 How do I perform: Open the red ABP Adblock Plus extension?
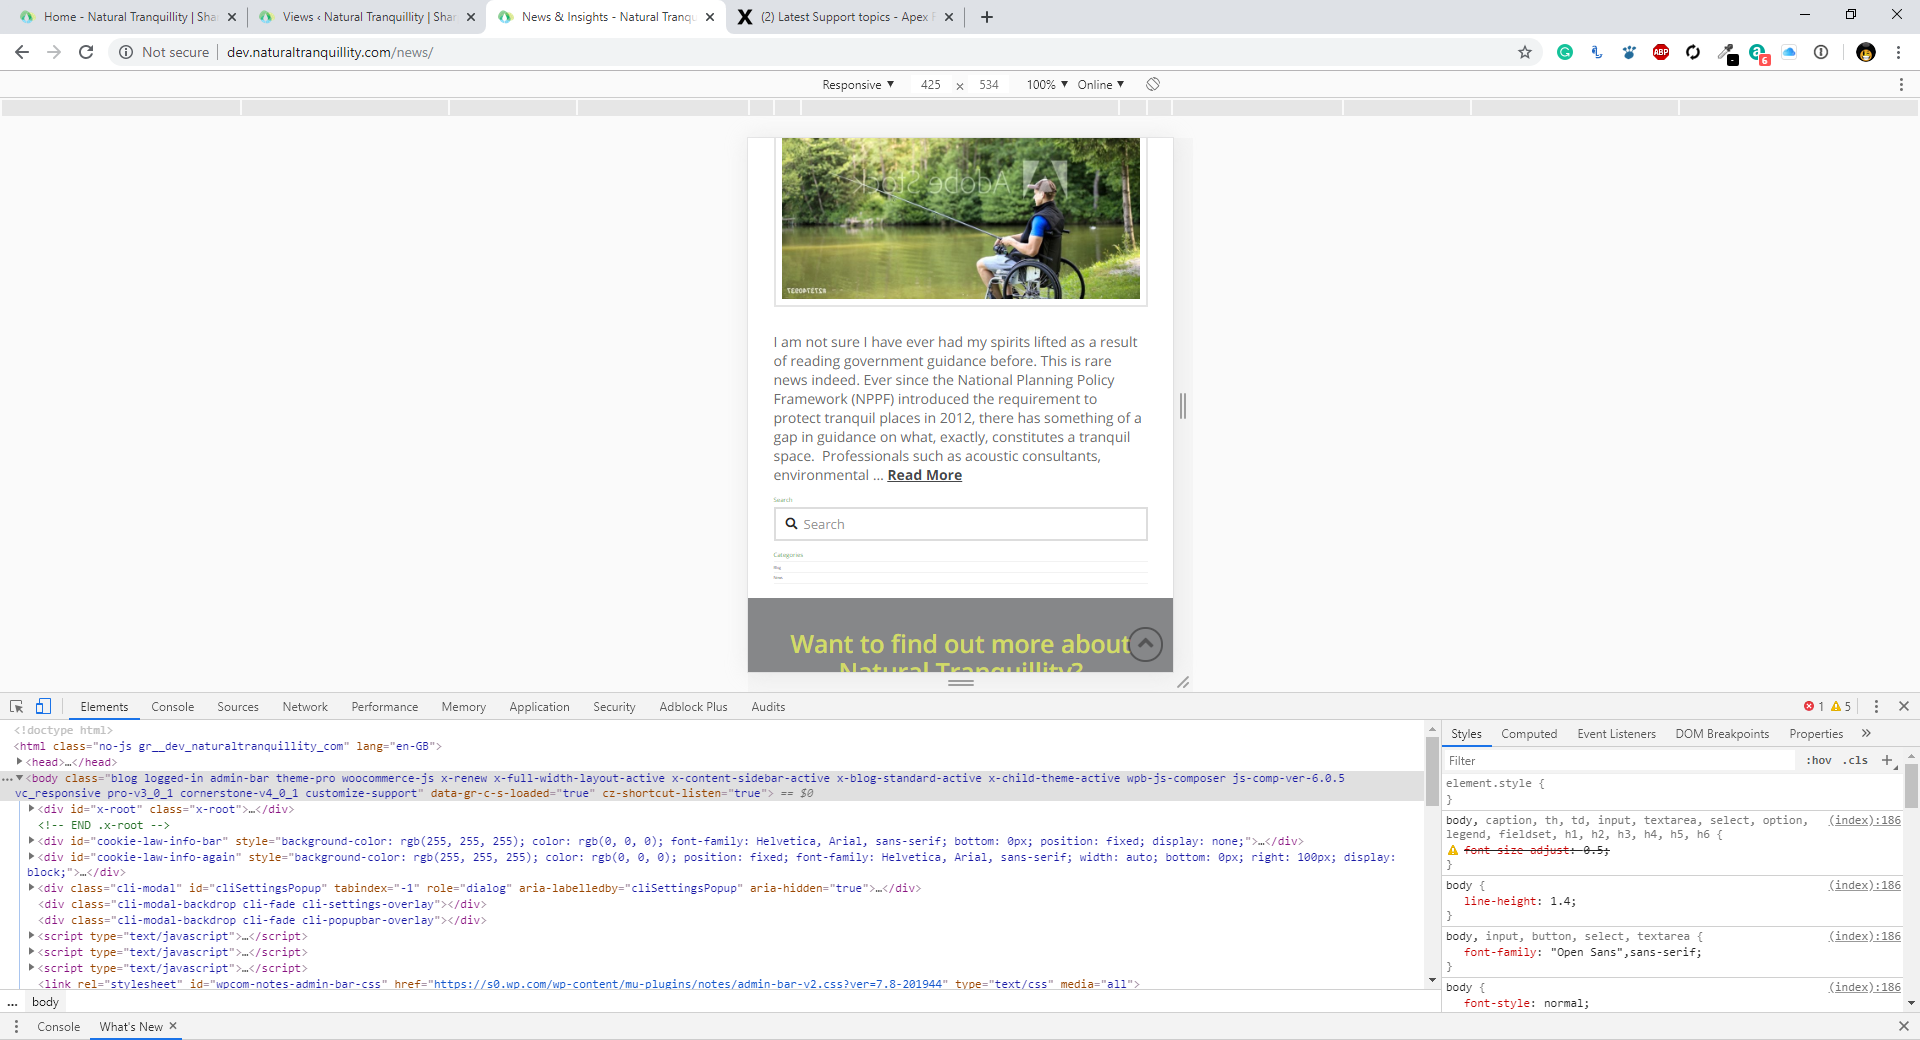(1661, 52)
